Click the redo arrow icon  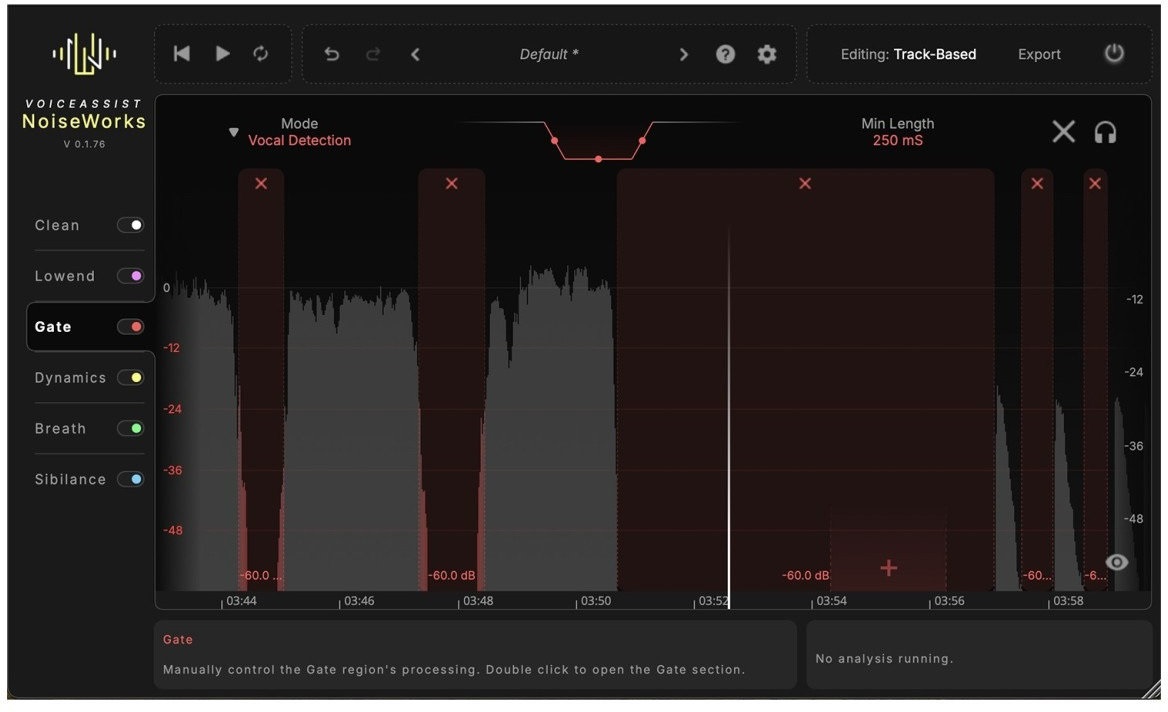(373, 54)
